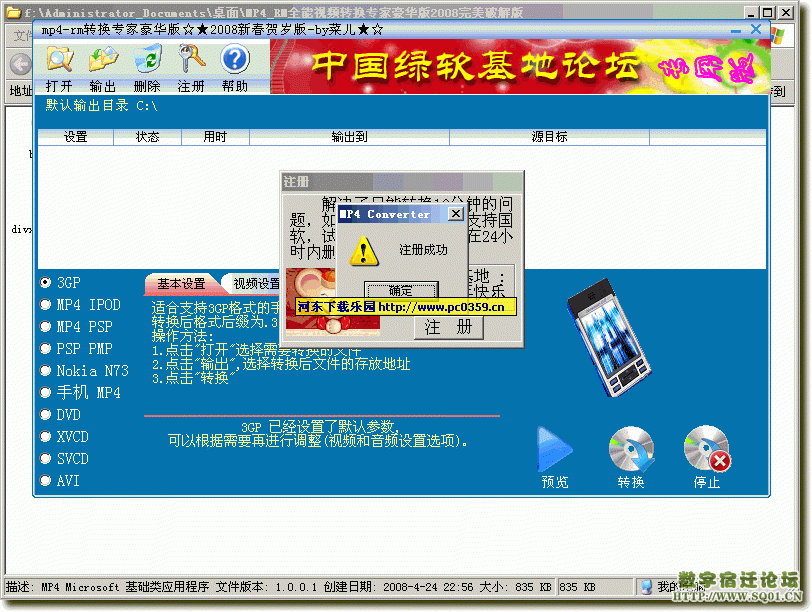Close the MP4 Converter message box

click(x=455, y=213)
